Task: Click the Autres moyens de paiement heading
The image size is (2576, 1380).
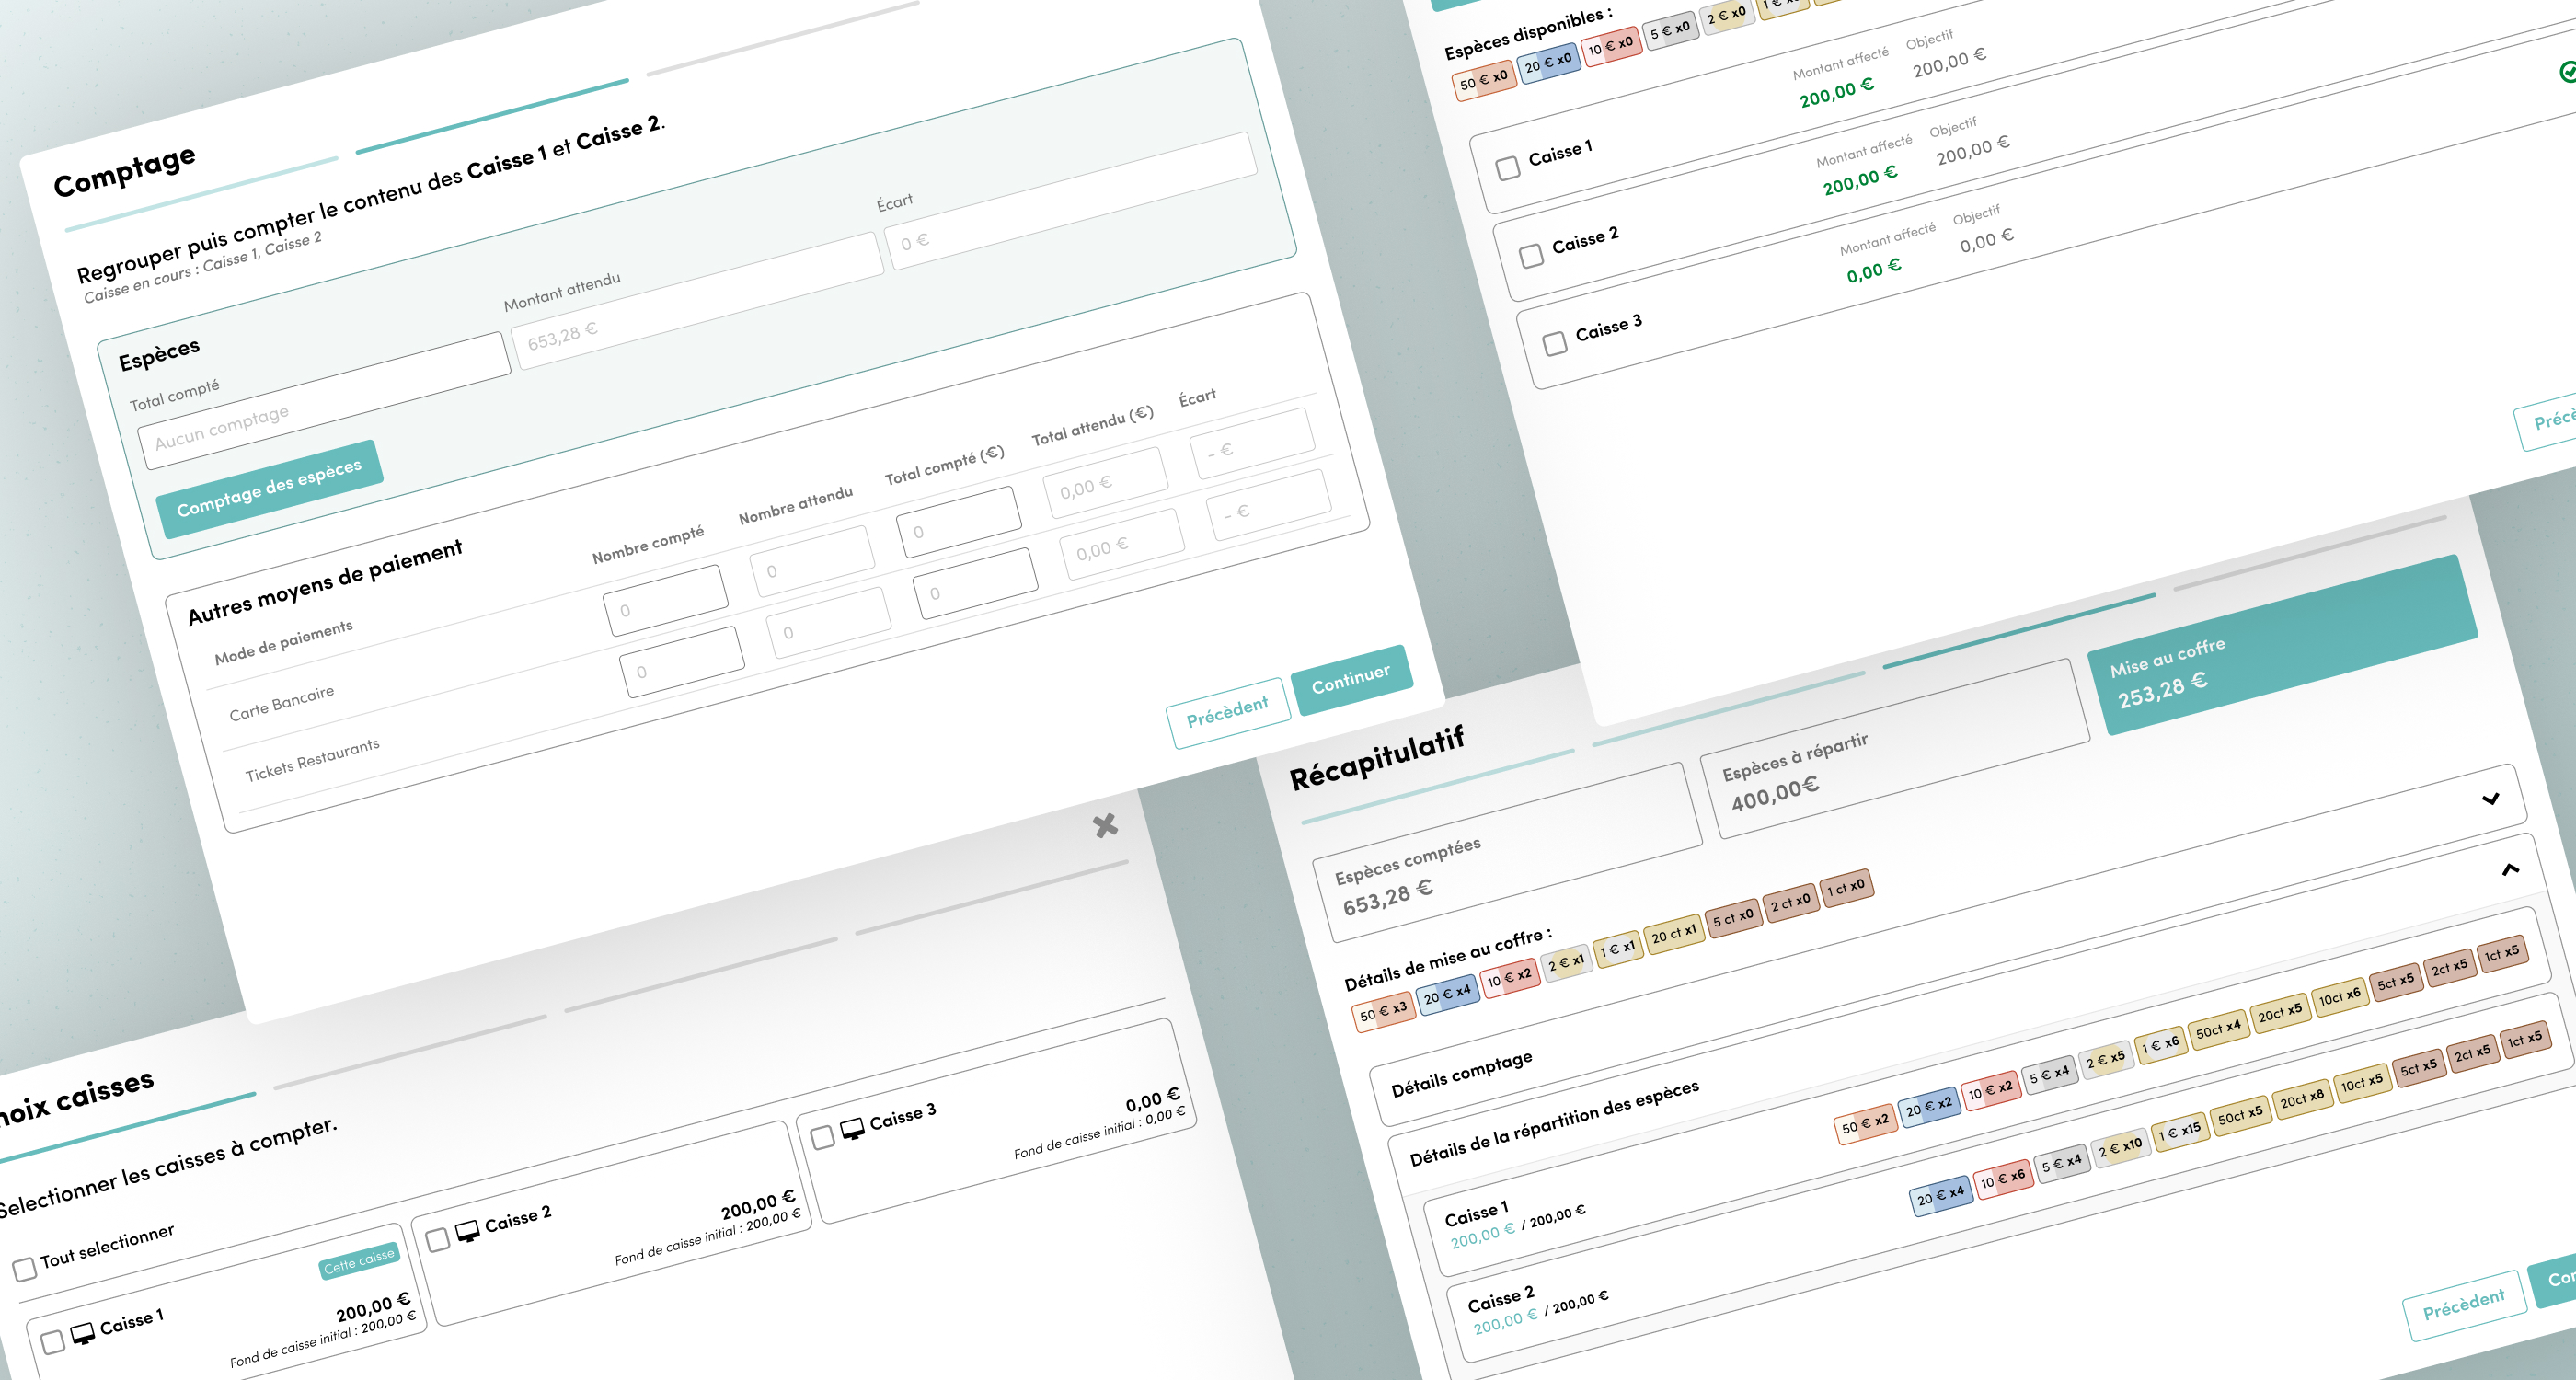Action: [325, 581]
